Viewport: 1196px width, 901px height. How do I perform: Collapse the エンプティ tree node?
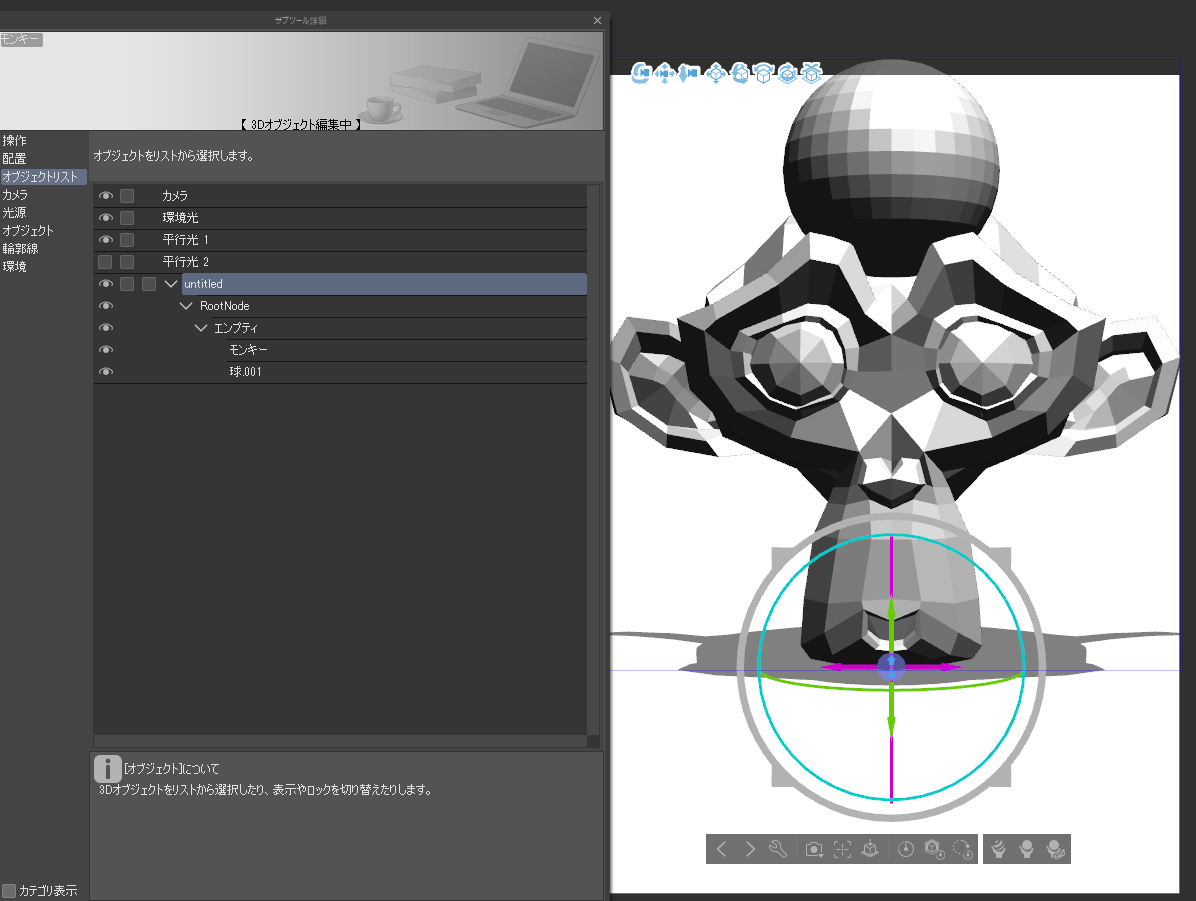point(201,328)
